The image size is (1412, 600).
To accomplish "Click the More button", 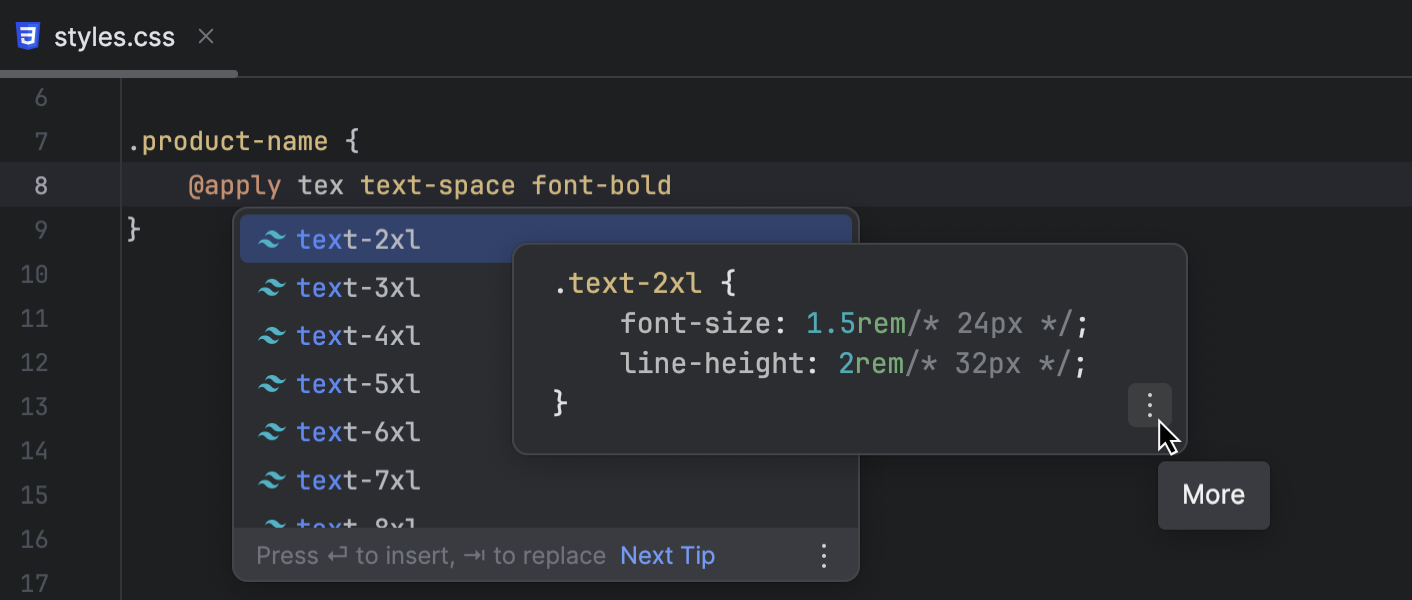I will coord(1213,495).
